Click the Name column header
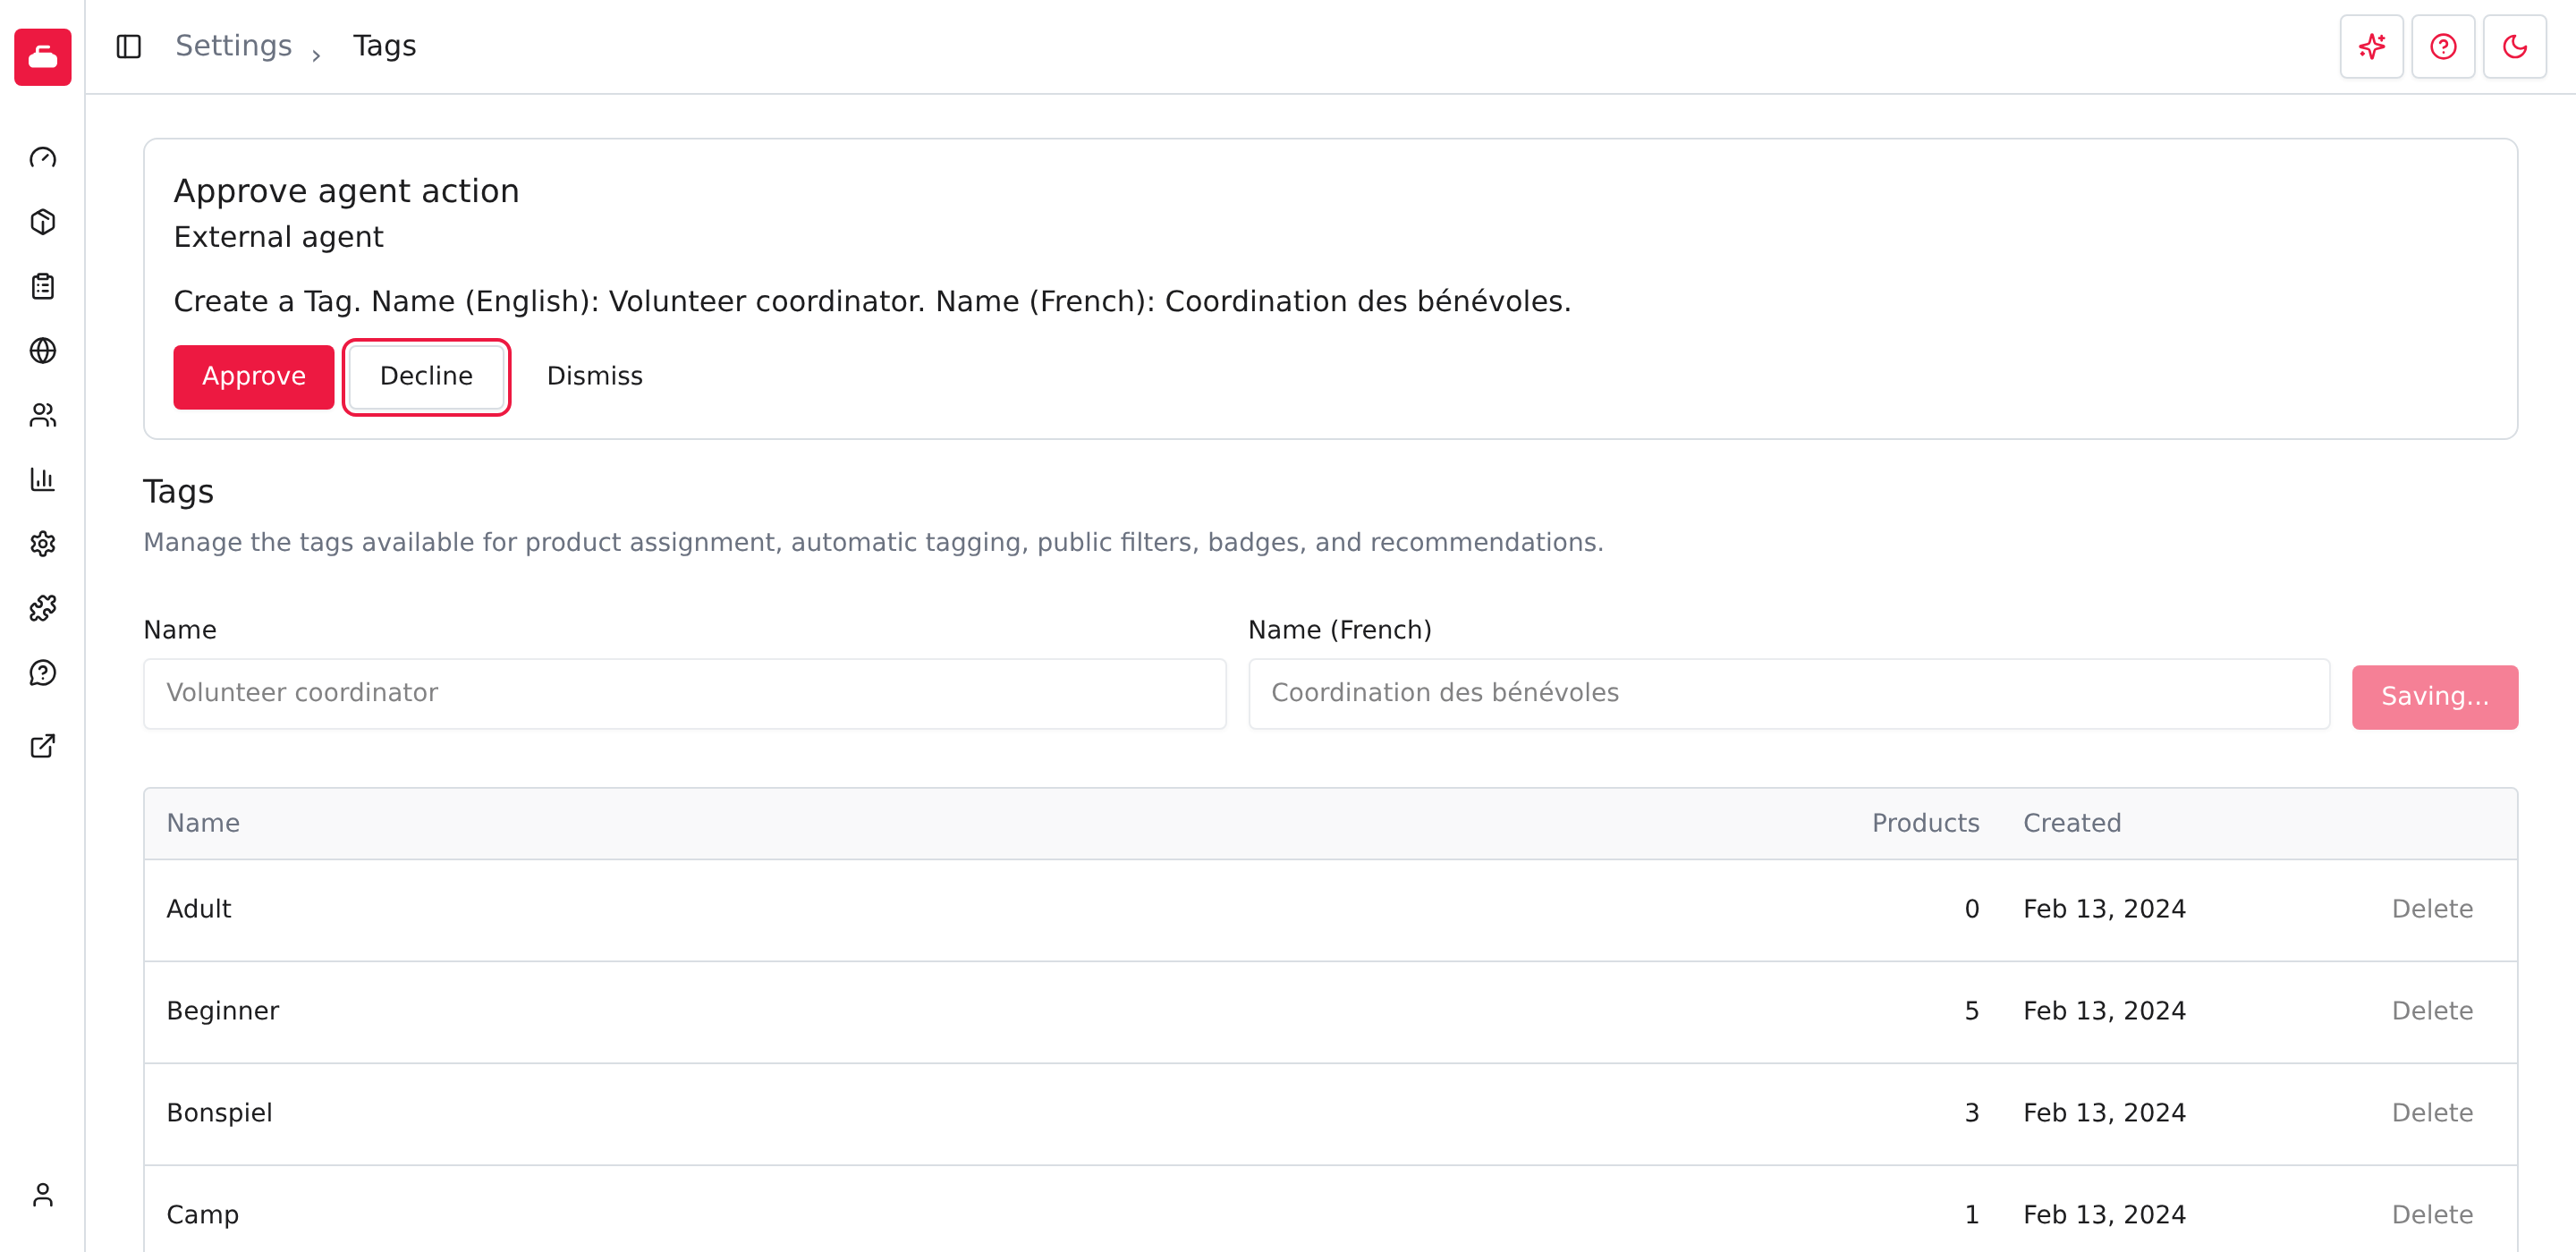This screenshot has height=1252, width=2576. (x=203, y=823)
